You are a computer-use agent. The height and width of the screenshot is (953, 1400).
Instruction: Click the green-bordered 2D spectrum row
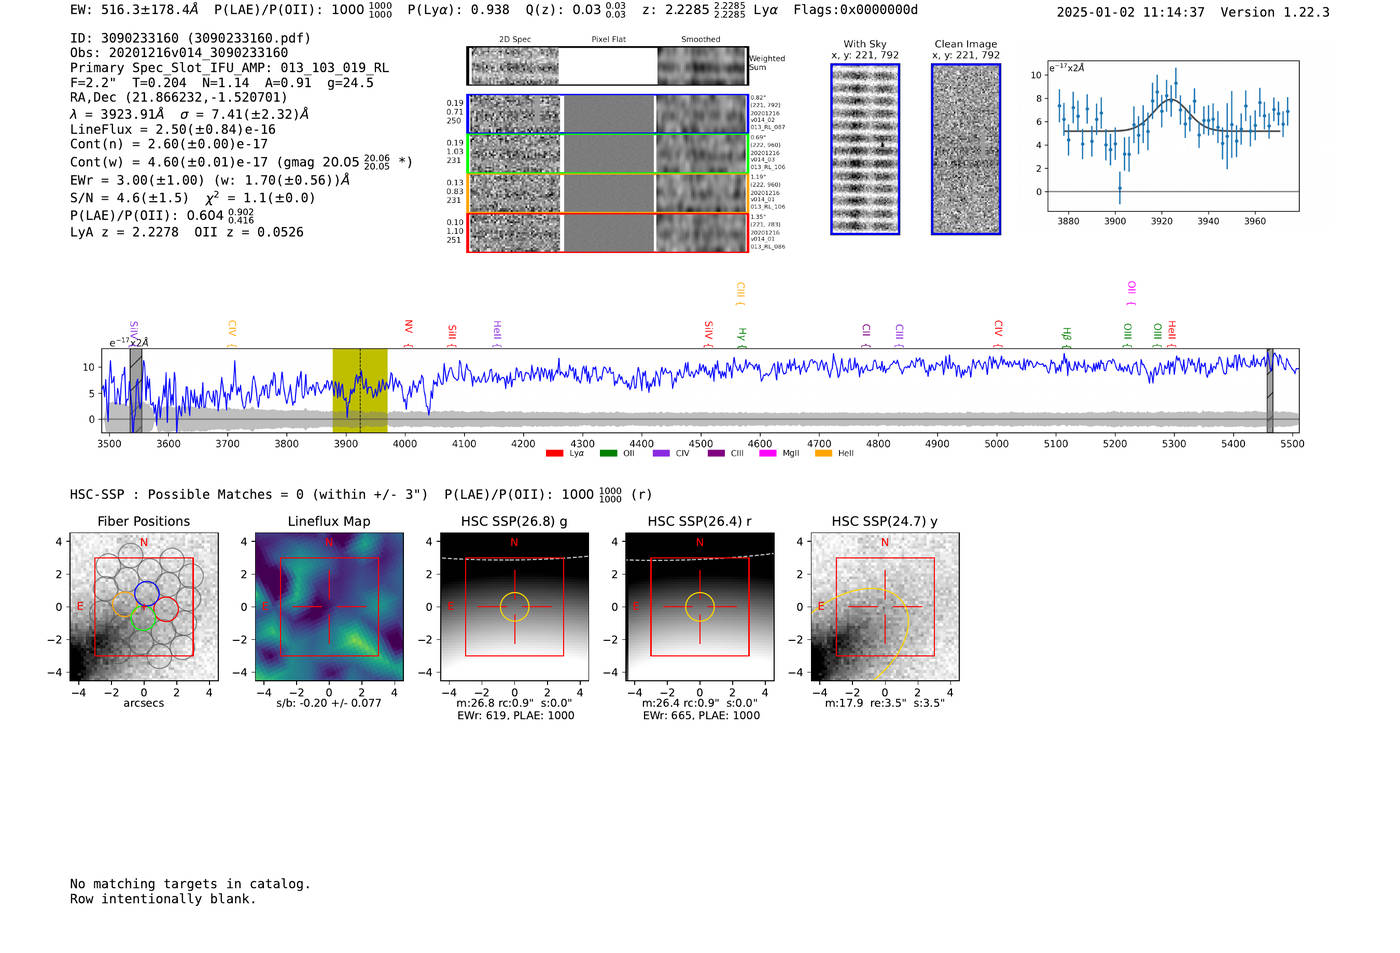[x=608, y=154]
